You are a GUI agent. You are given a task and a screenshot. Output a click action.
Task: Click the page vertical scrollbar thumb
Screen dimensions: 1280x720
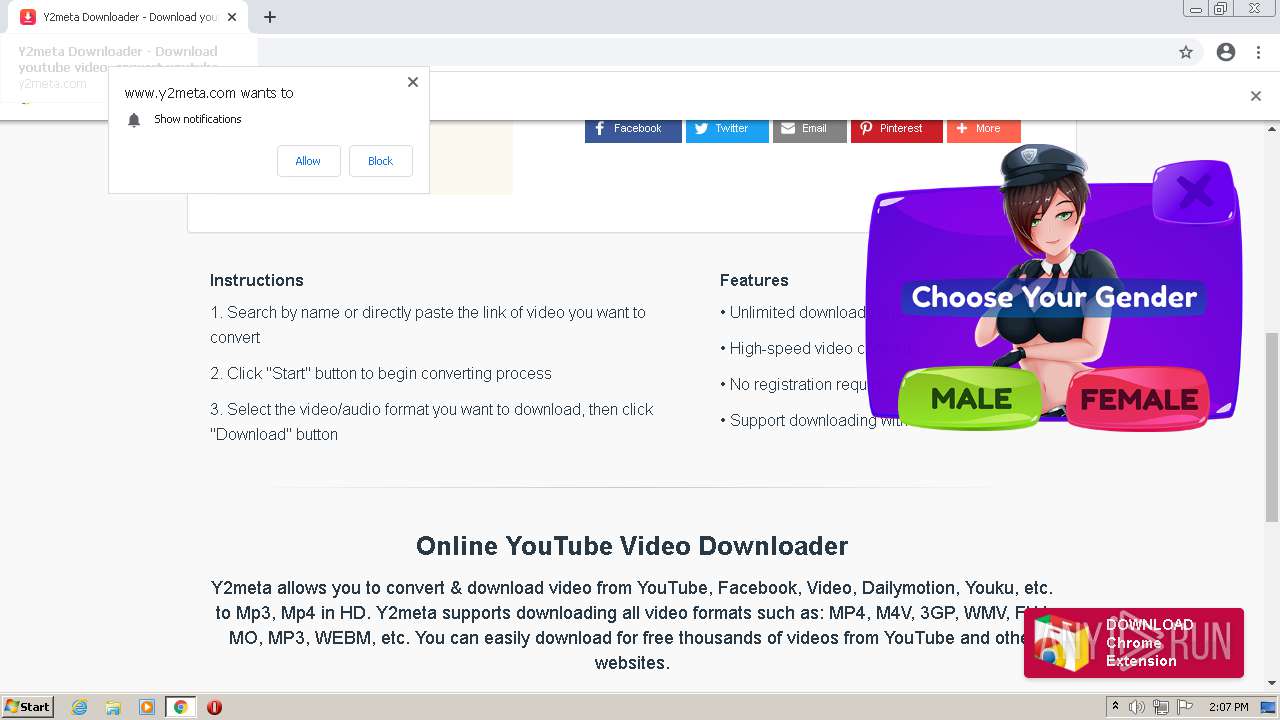1272,427
